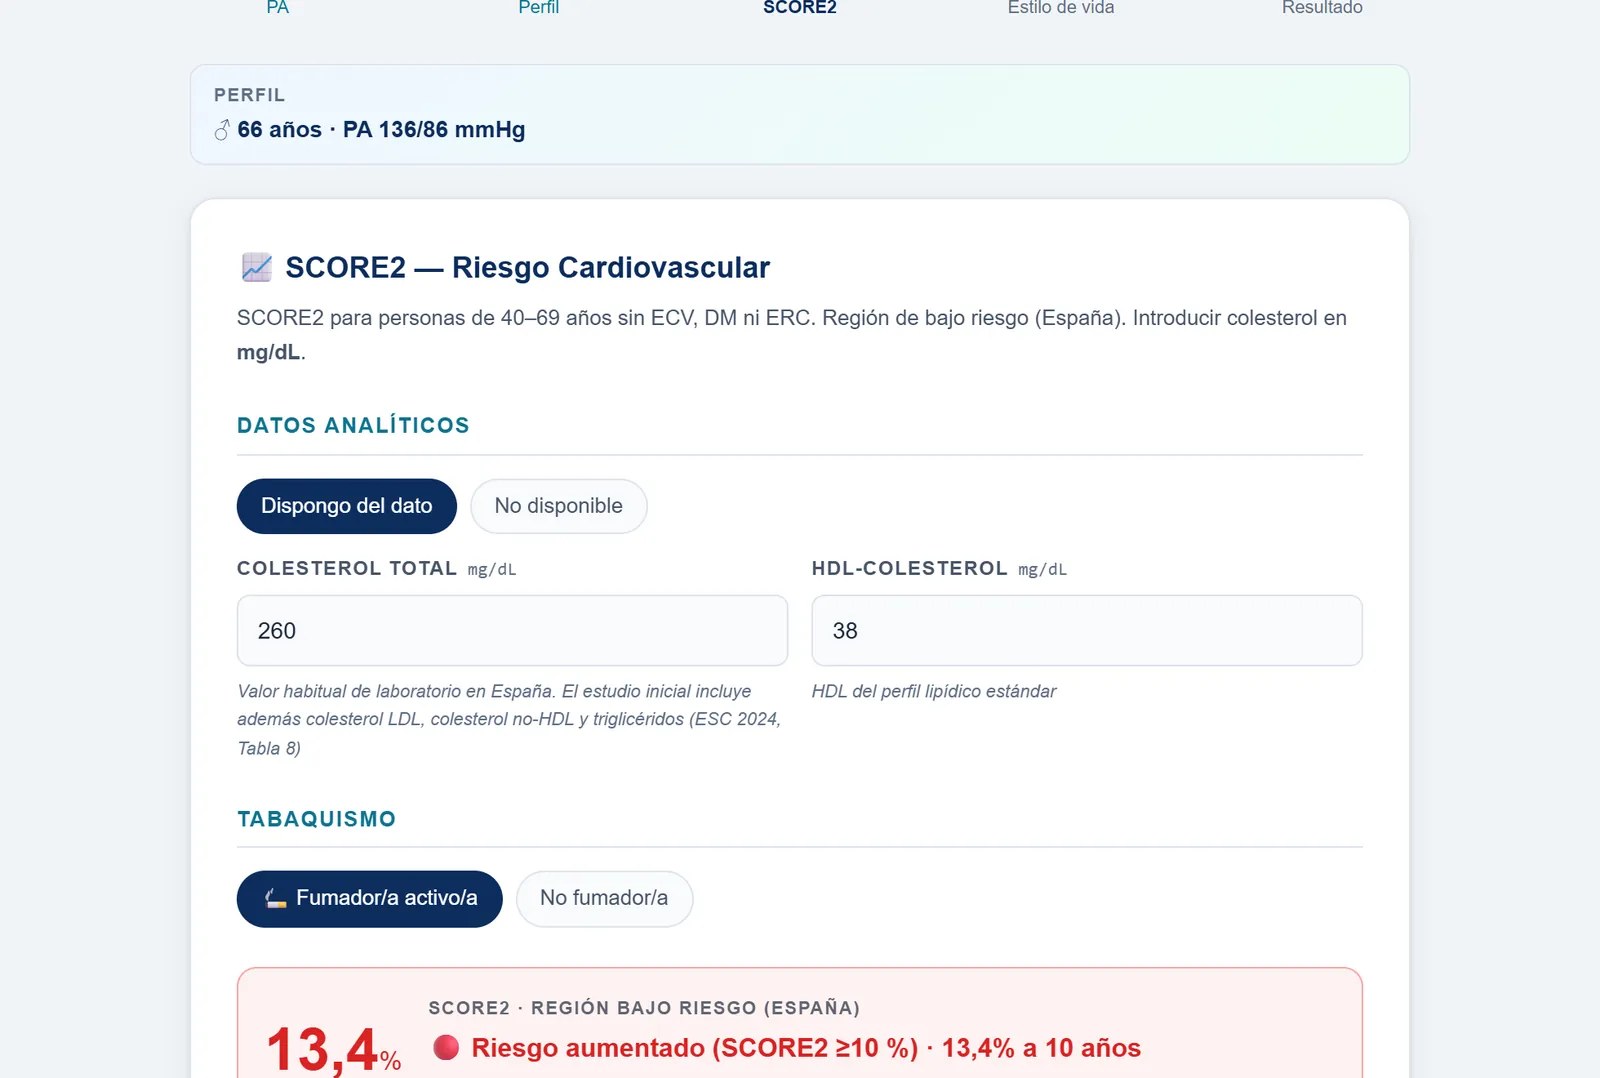Go to the PA step tab

point(277,8)
